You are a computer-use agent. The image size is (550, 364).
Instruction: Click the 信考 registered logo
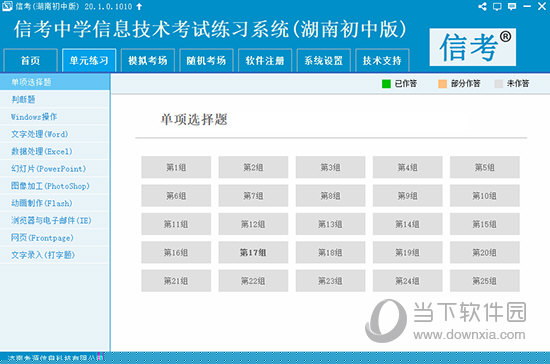coord(472,47)
